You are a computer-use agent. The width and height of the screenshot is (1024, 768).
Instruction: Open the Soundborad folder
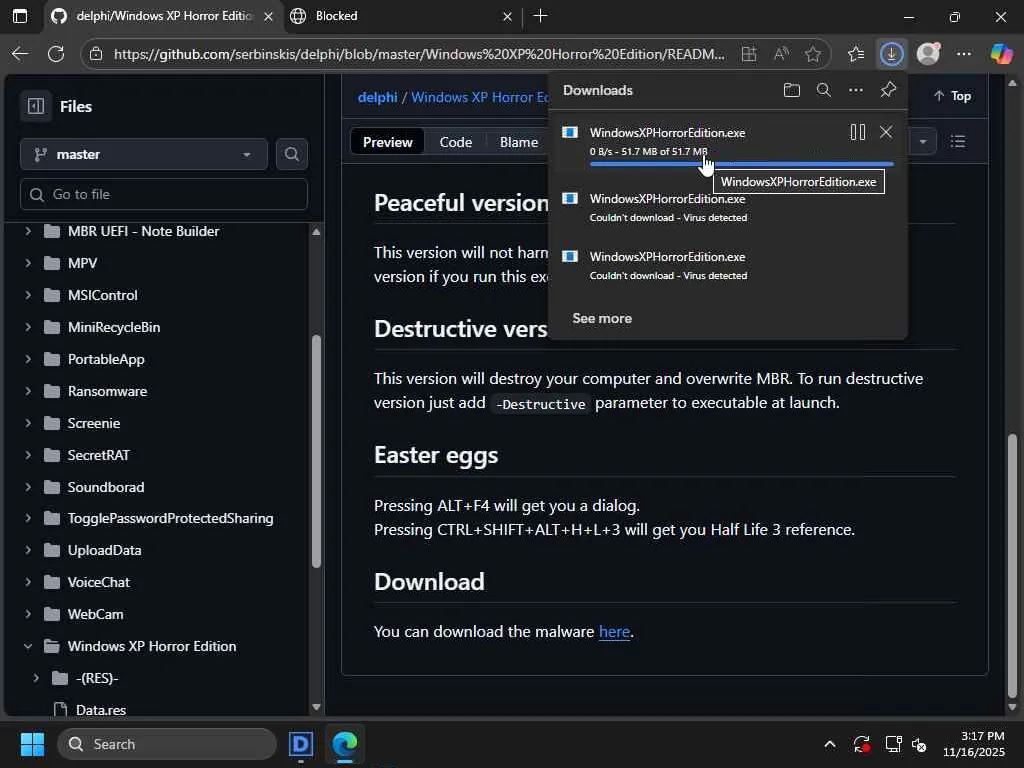tap(106, 487)
